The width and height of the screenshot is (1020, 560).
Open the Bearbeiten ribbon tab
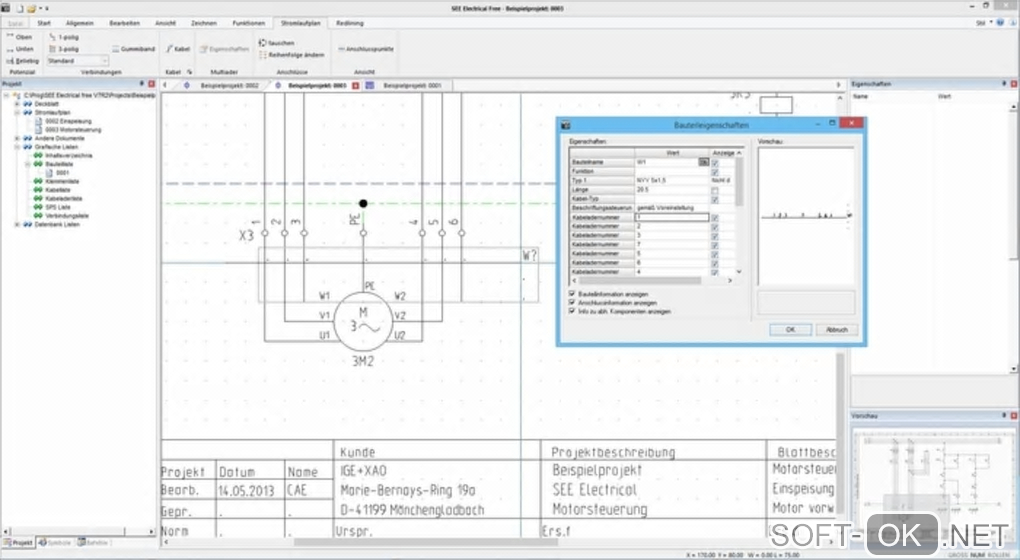124,23
